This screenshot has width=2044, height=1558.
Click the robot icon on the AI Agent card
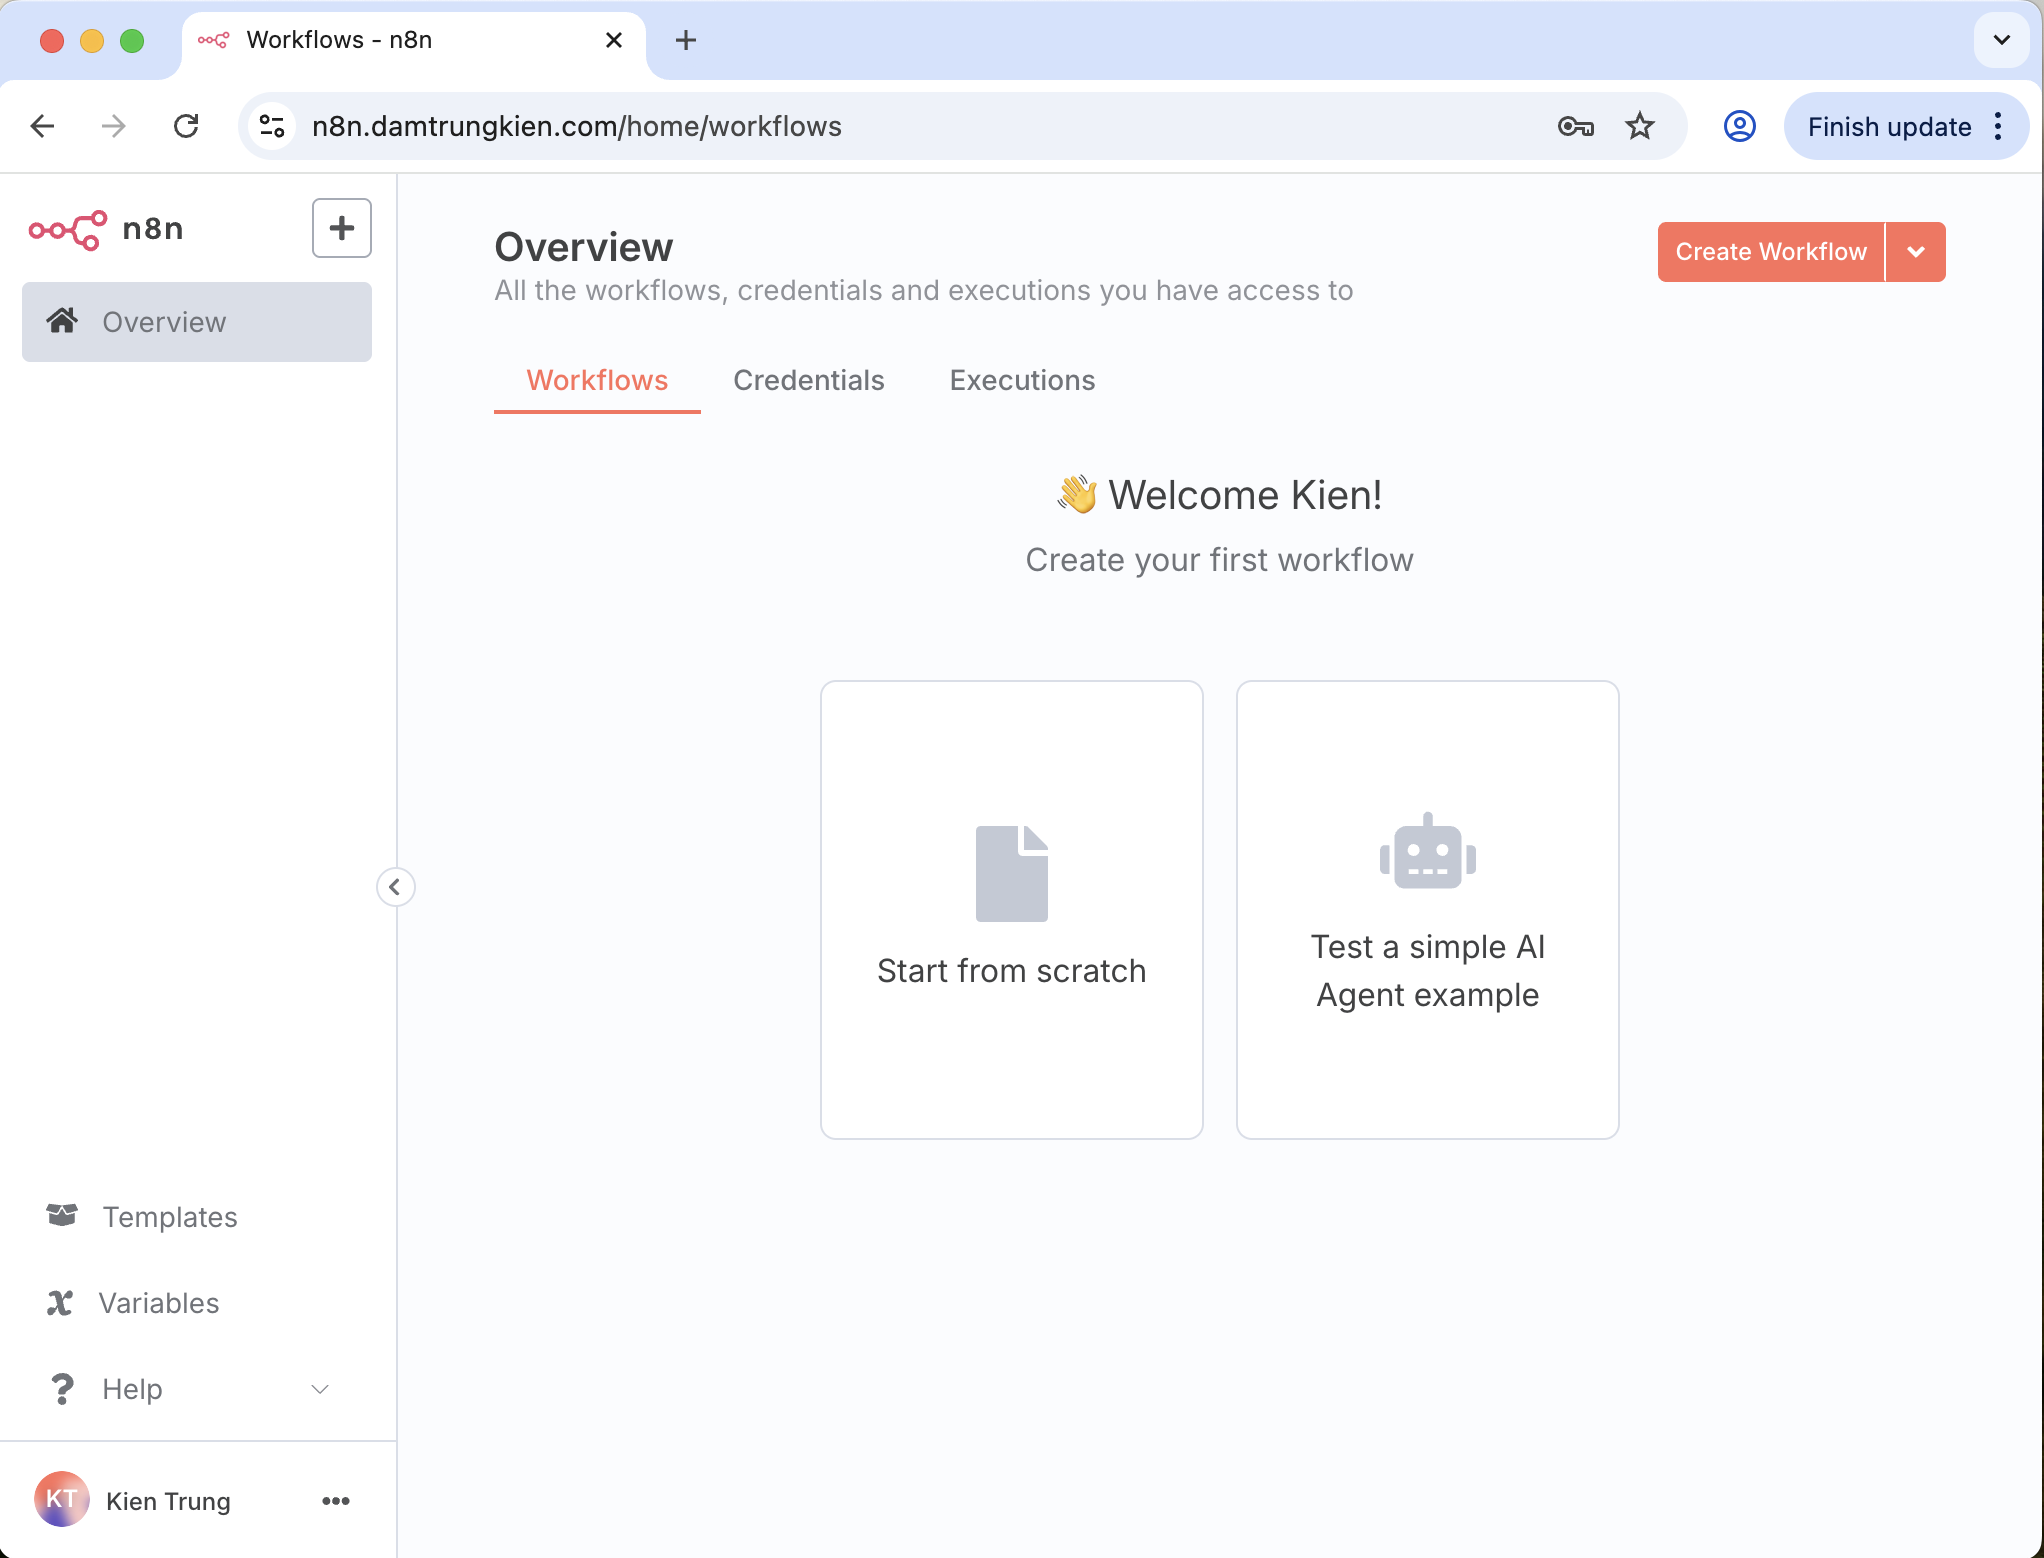point(1428,851)
